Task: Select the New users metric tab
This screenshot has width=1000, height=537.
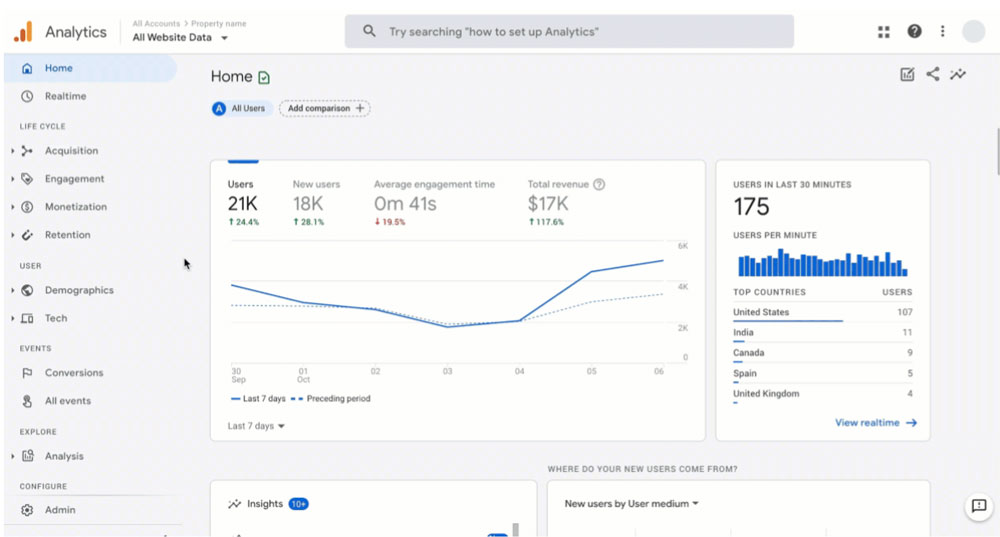Action: pyautogui.click(x=316, y=203)
